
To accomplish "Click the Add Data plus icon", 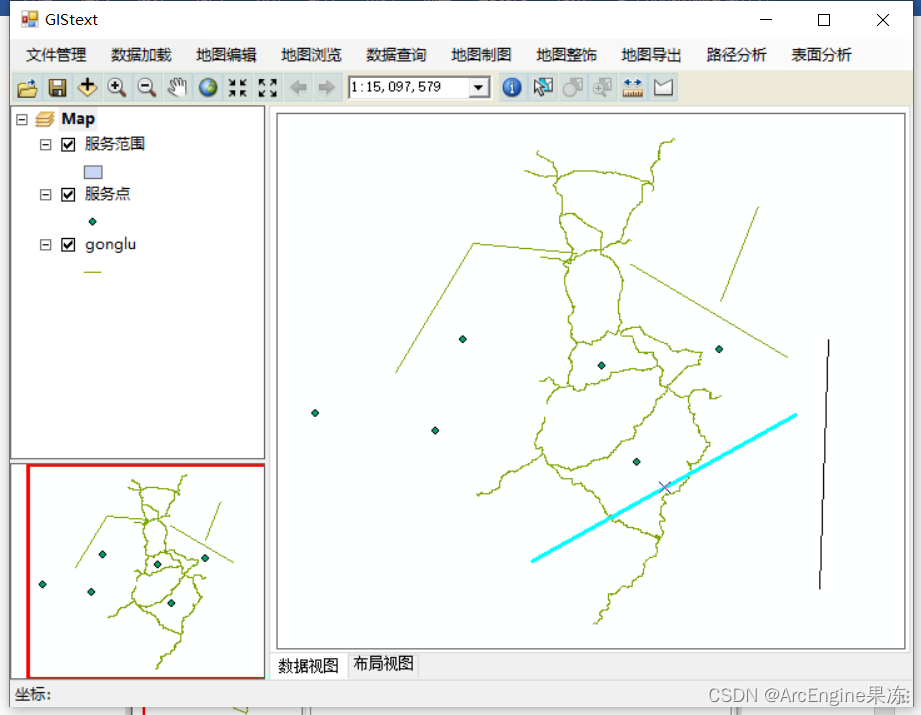I will (x=87, y=88).
